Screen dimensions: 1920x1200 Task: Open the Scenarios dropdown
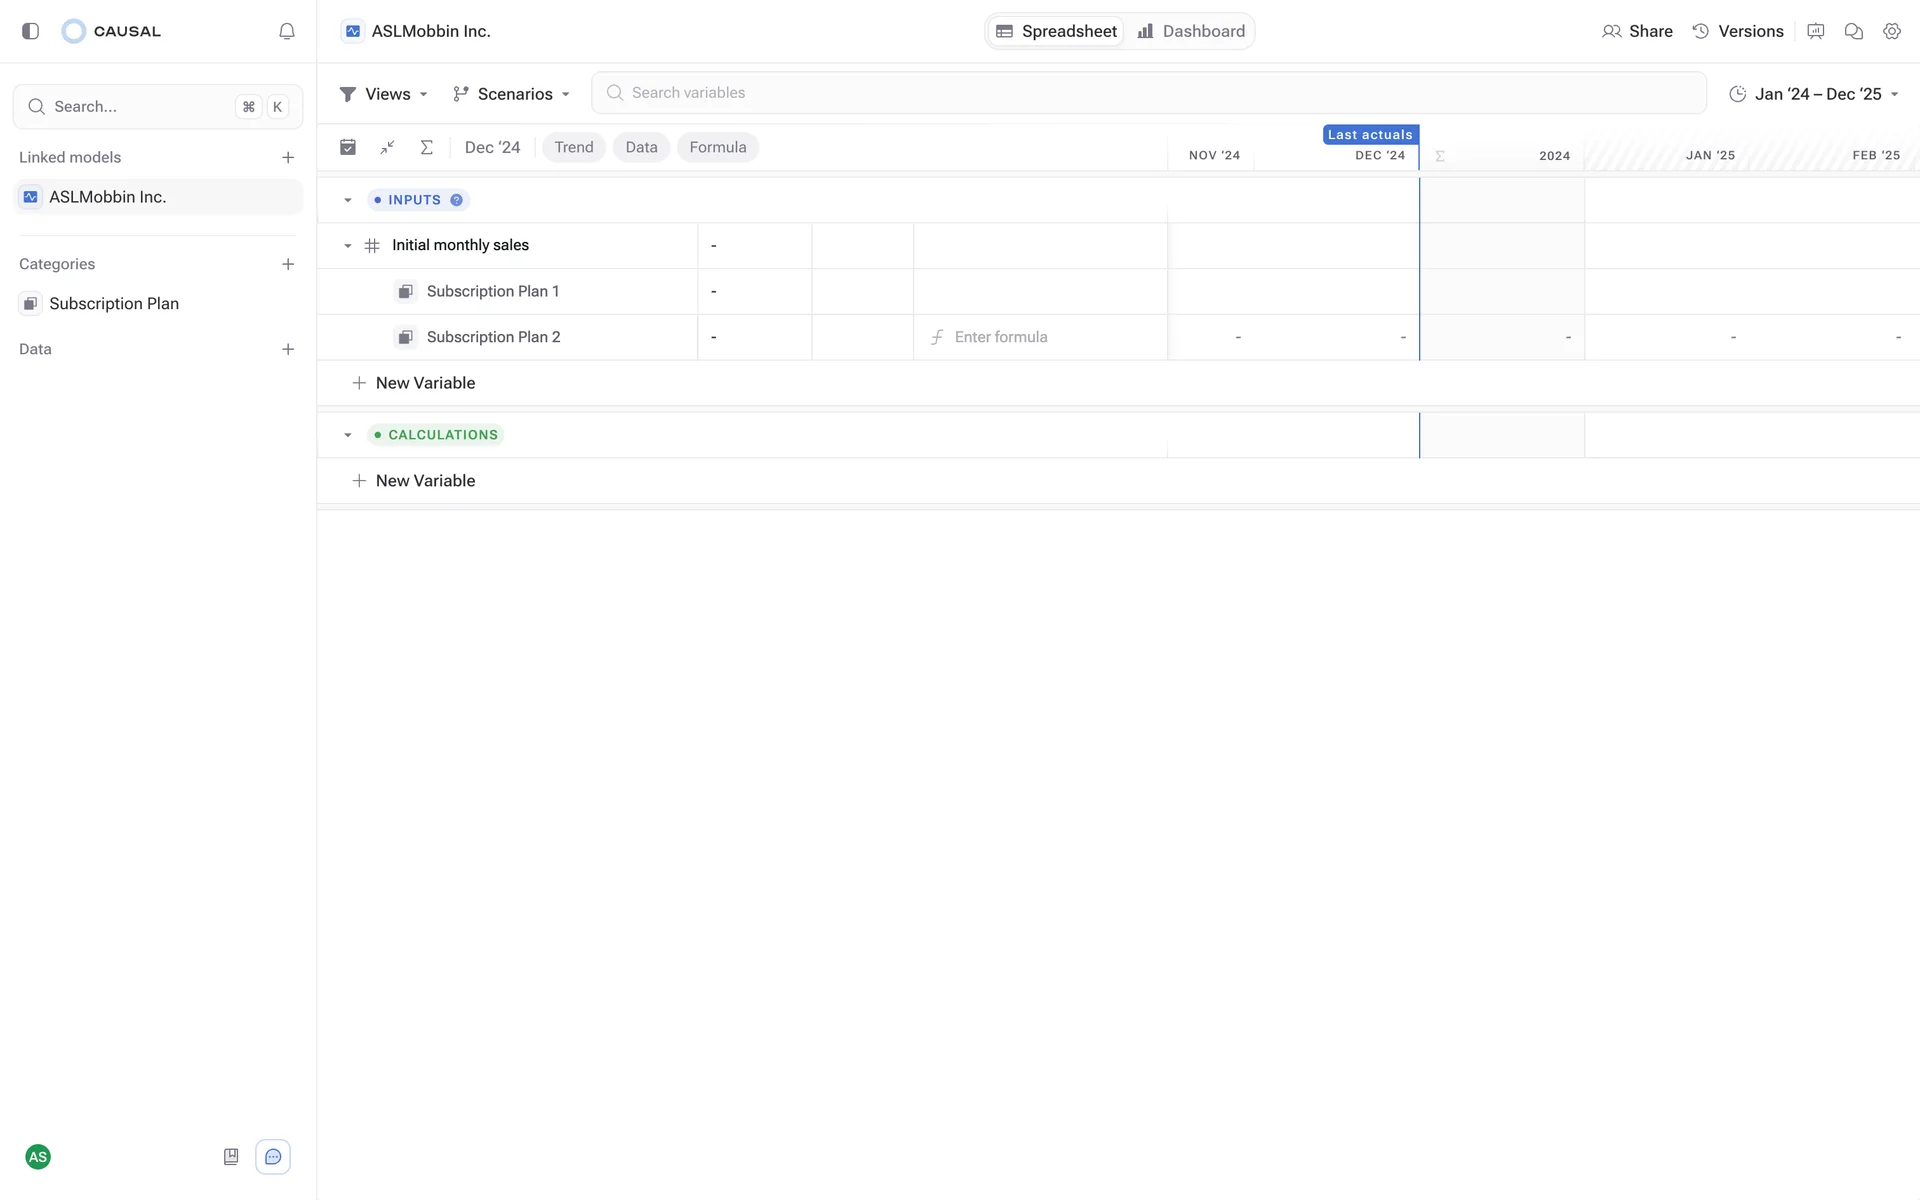click(x=512, y=94)
